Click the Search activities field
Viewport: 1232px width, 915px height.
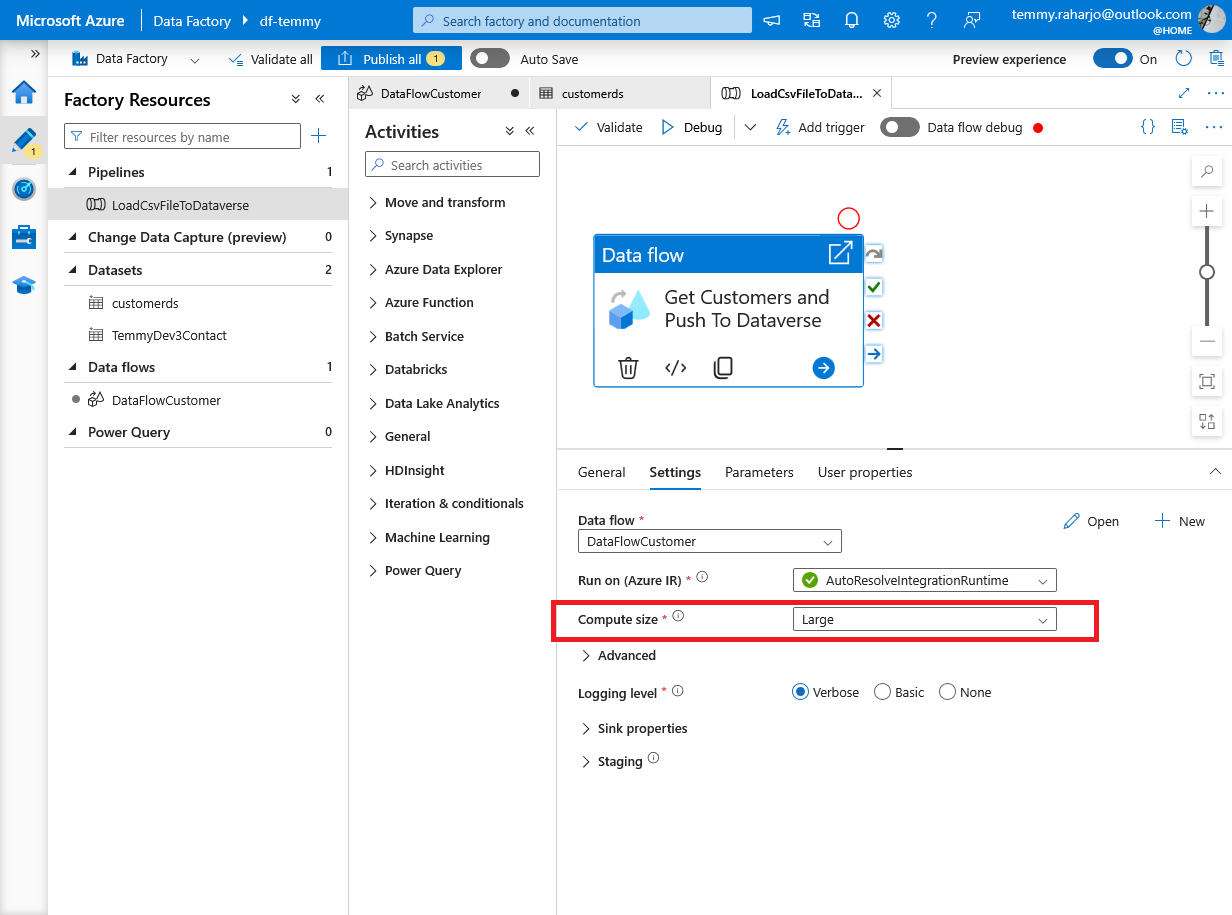pos(452,165)
